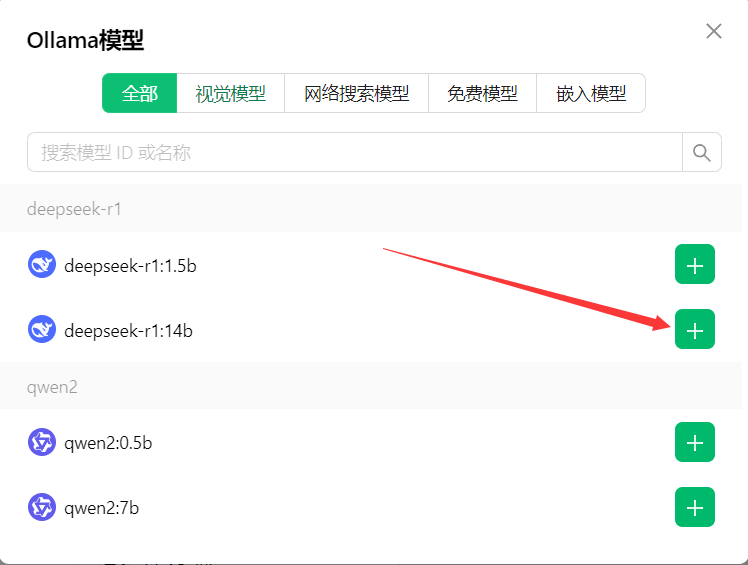This screenshot has width=748, height=565.
Task: Click the Ollama模型 dialog title
Action: 85,41
